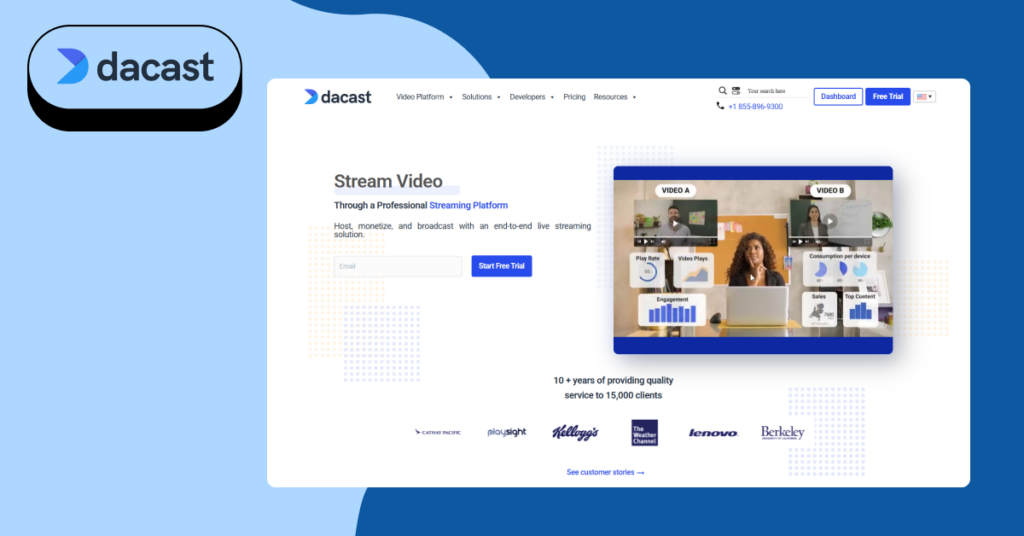The width and height of the screenshot is (1024, 536).
Task: Expand the Resources menu
Action: [x=615, y=97]
